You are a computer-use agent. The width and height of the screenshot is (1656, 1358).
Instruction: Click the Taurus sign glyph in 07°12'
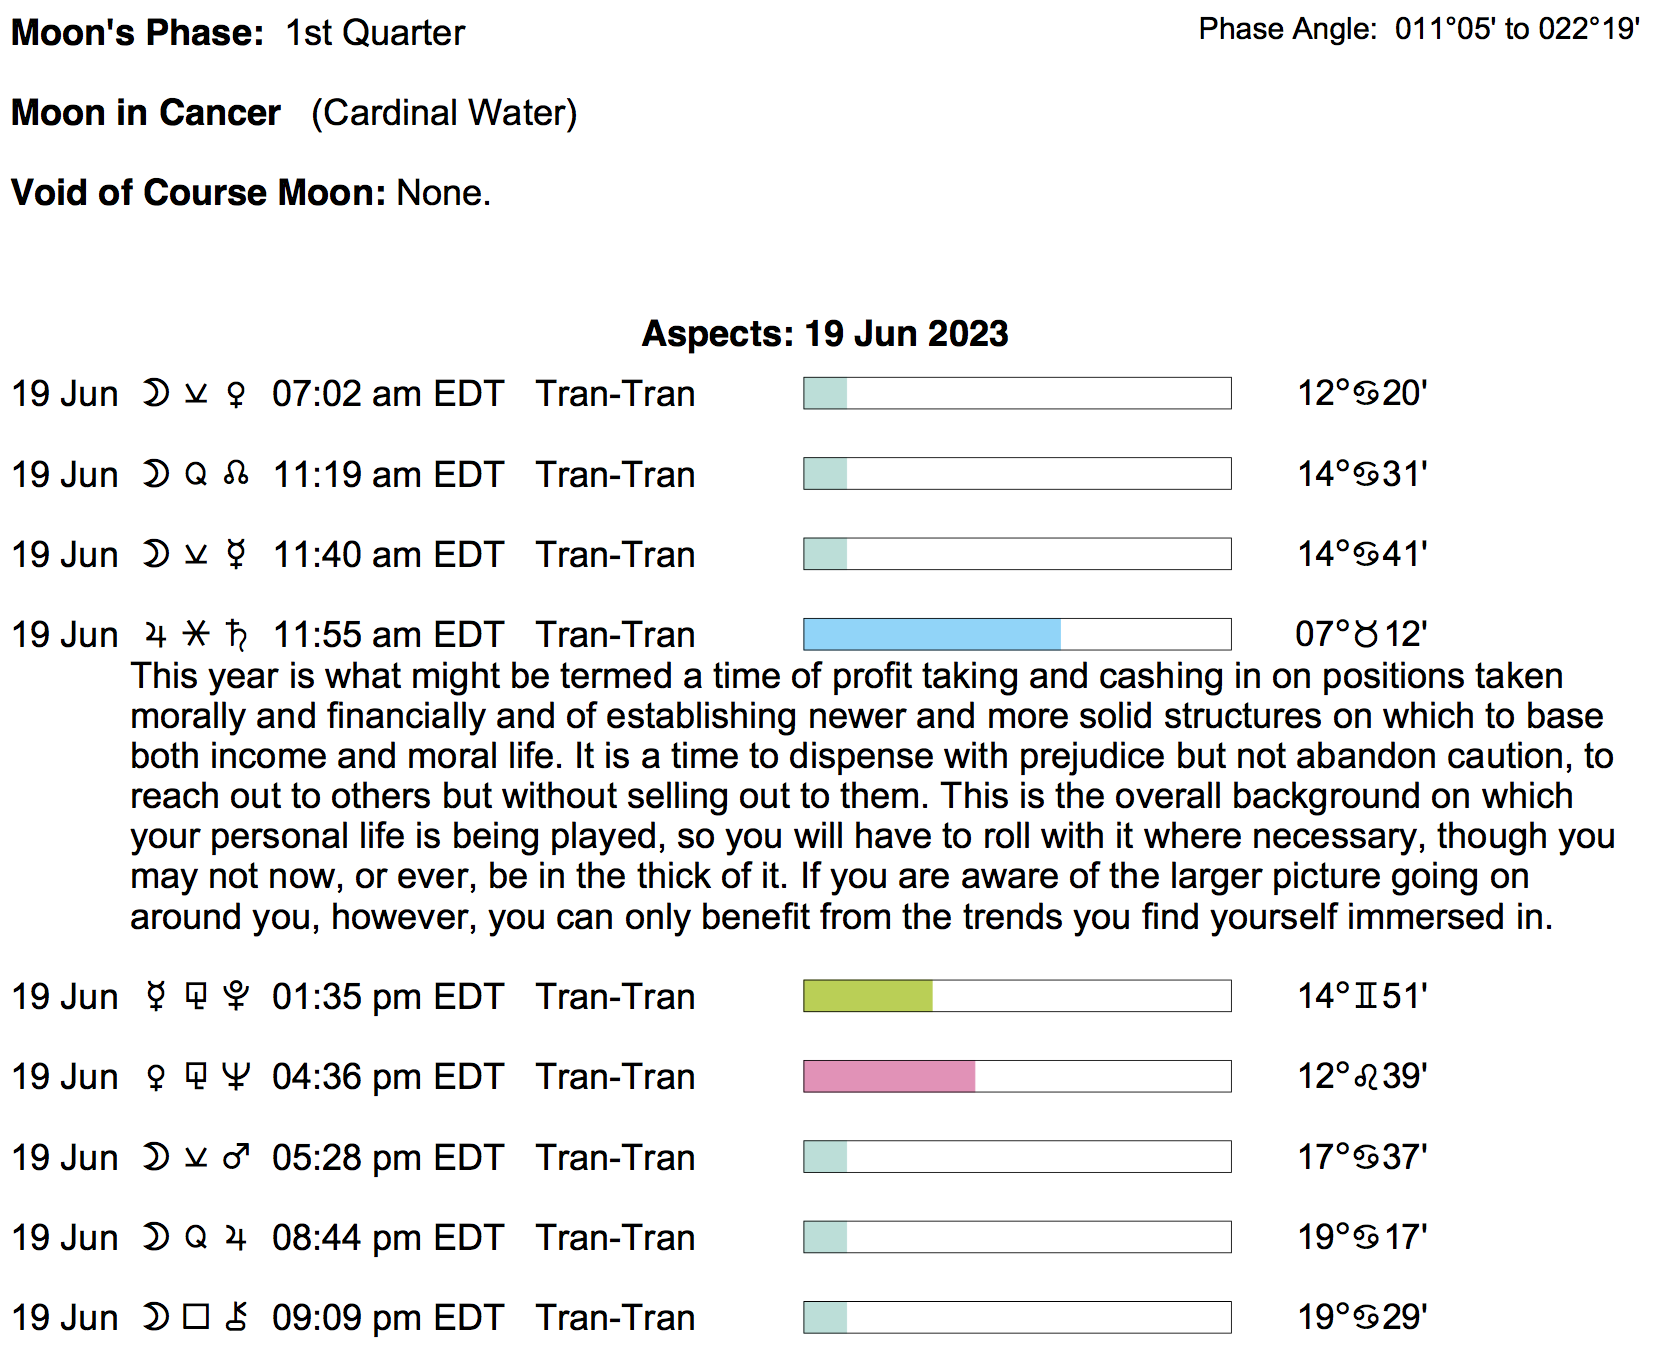tap(1366, 634)
